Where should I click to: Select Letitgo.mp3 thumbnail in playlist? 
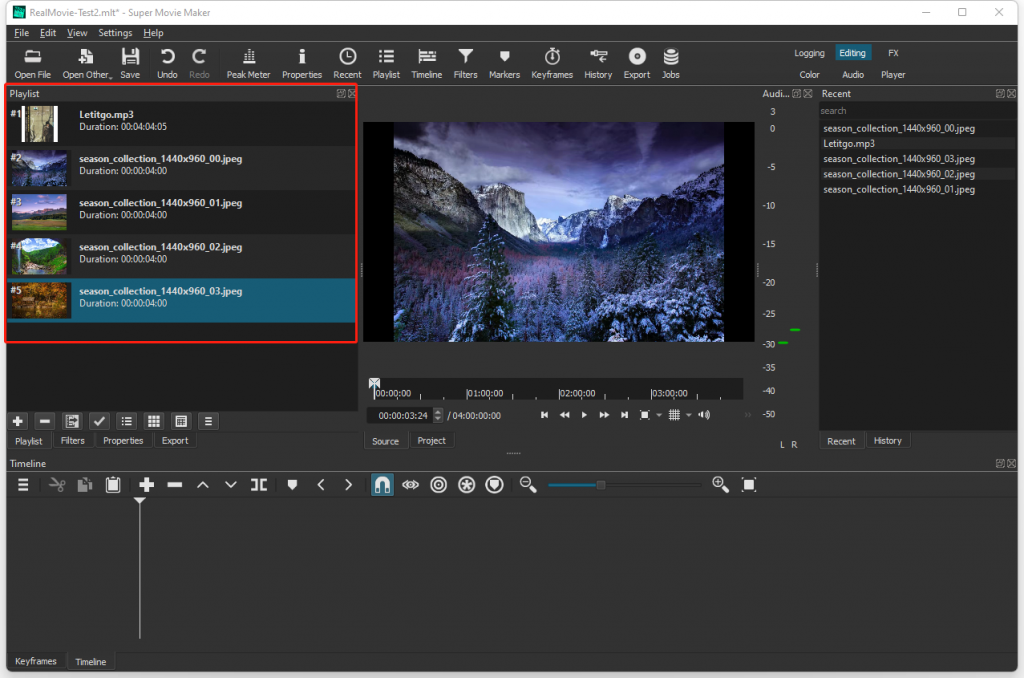40,125
